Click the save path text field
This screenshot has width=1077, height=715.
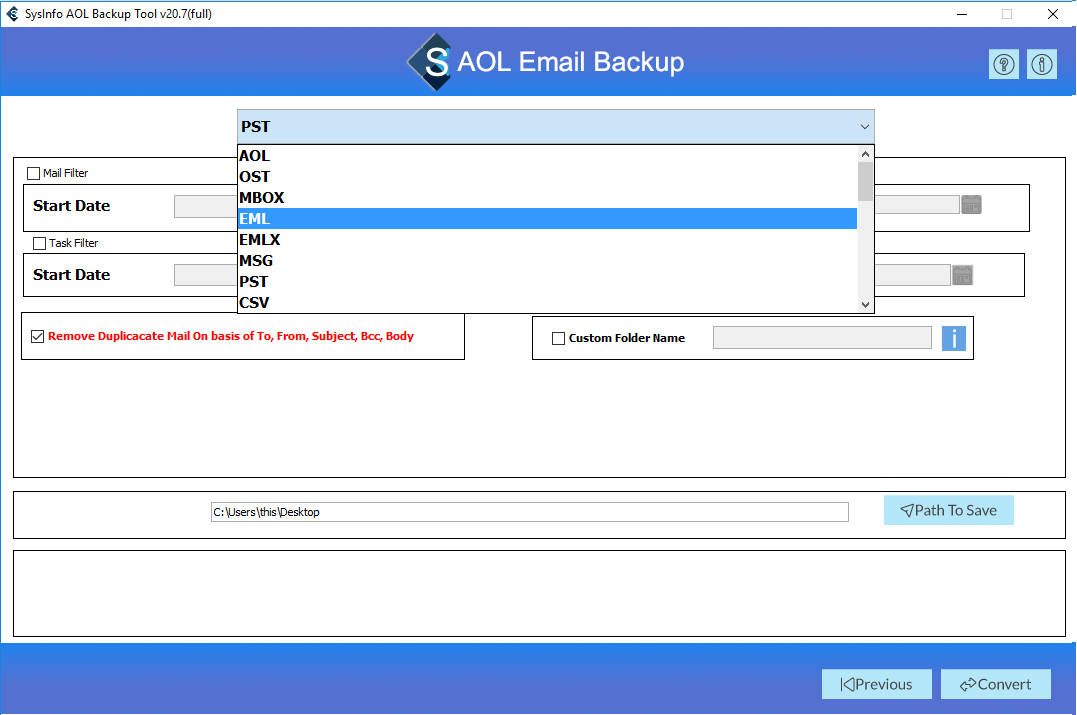click(x=530, y=512)
